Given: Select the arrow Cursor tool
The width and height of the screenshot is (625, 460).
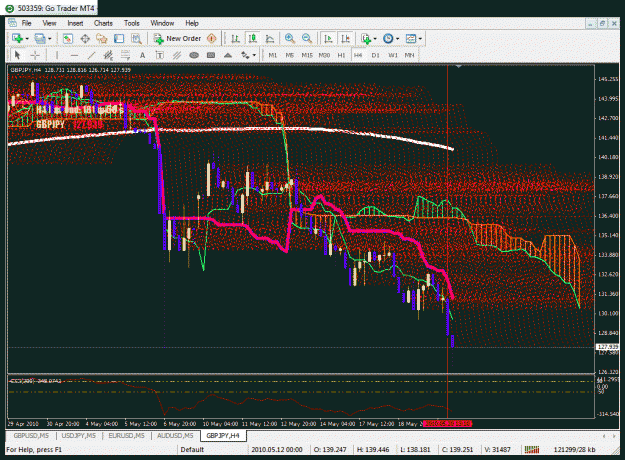Looking at the screenshot, I should (17, 55).
